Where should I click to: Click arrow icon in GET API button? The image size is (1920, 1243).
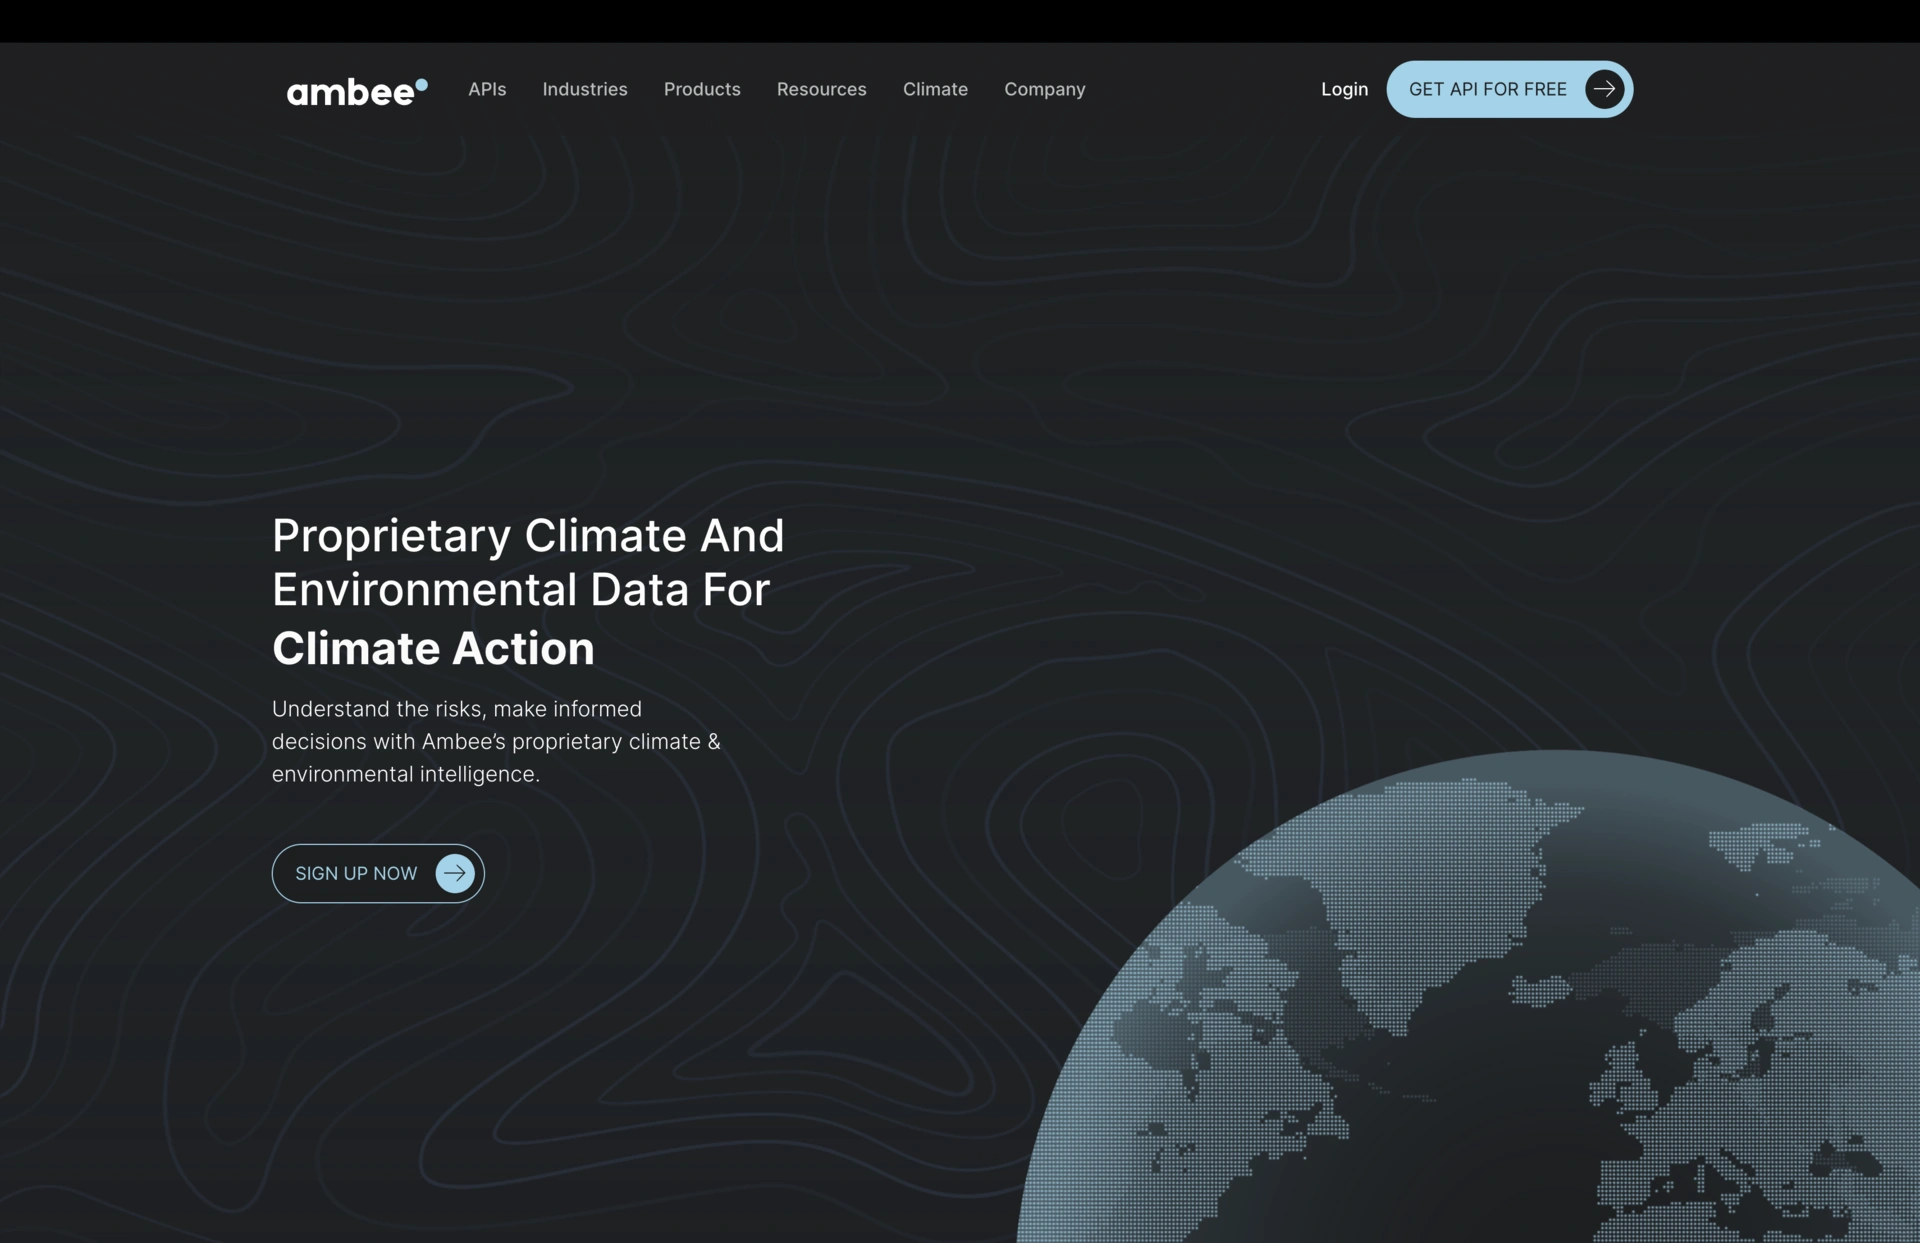pyautogui.click(x=1604, y=89)
